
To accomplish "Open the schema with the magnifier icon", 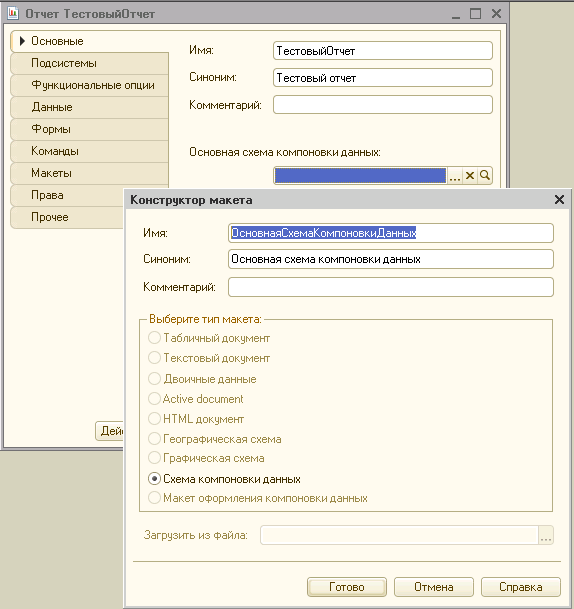I will [x=485, y=176].
